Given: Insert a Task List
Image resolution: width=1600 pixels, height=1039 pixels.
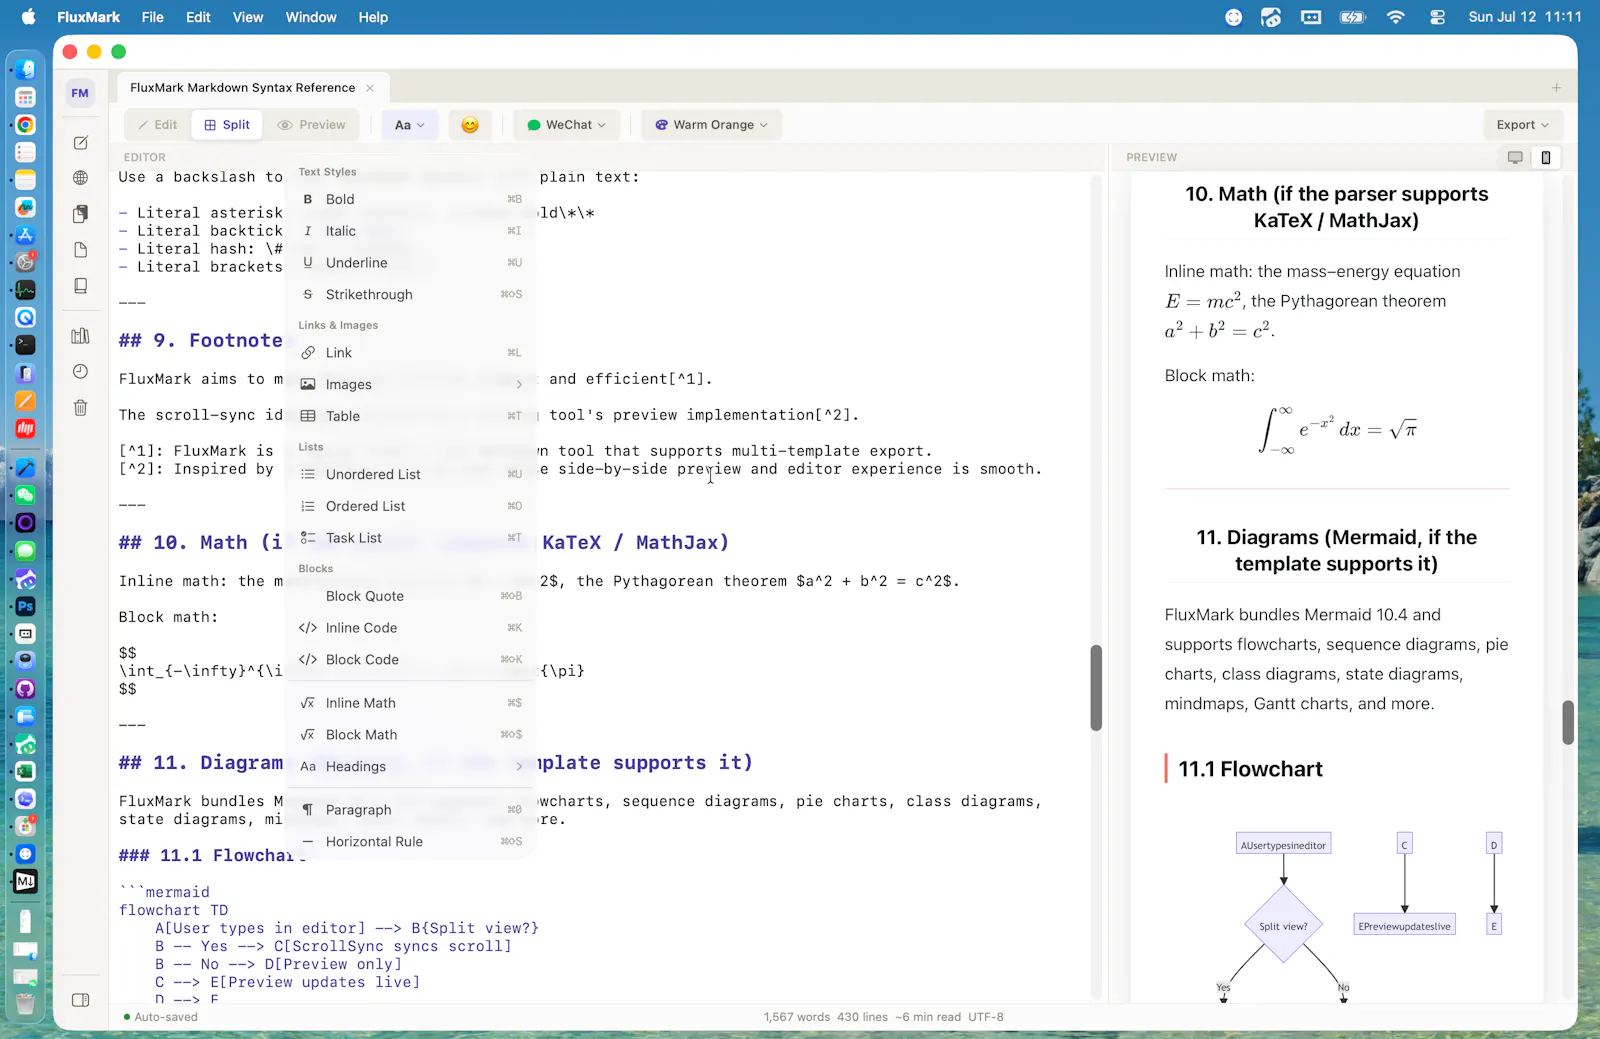Looking at the screenshot, I should (411, 538).
